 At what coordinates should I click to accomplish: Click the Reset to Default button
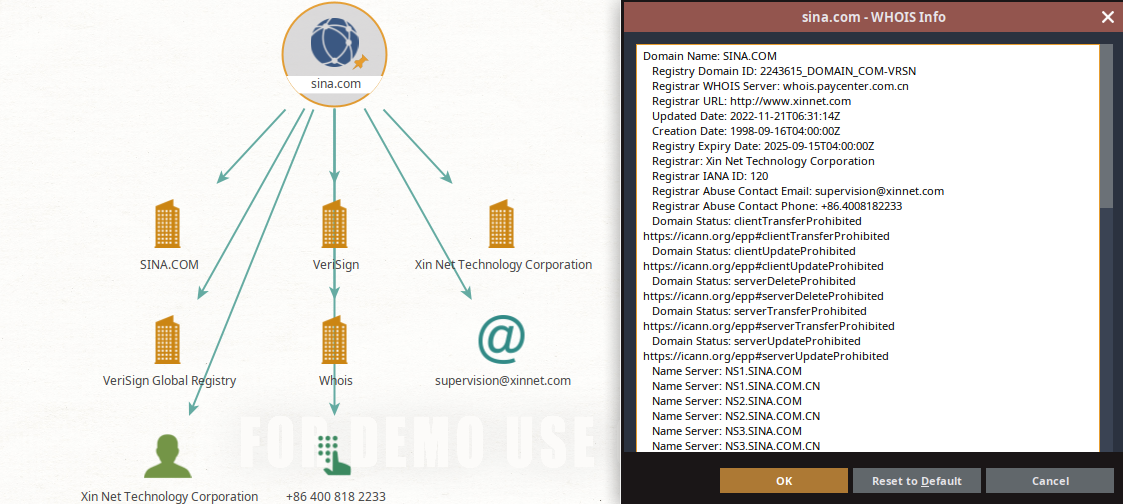917,480
